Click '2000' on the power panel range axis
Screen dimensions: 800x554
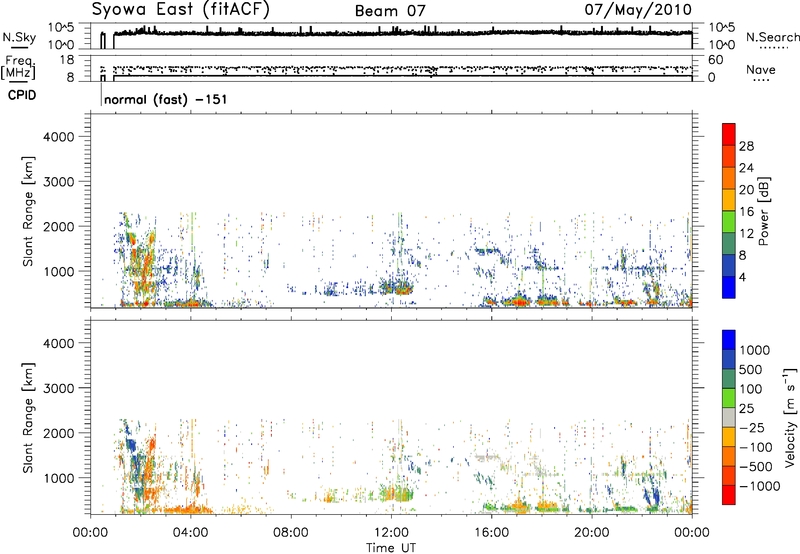(58, 226)
